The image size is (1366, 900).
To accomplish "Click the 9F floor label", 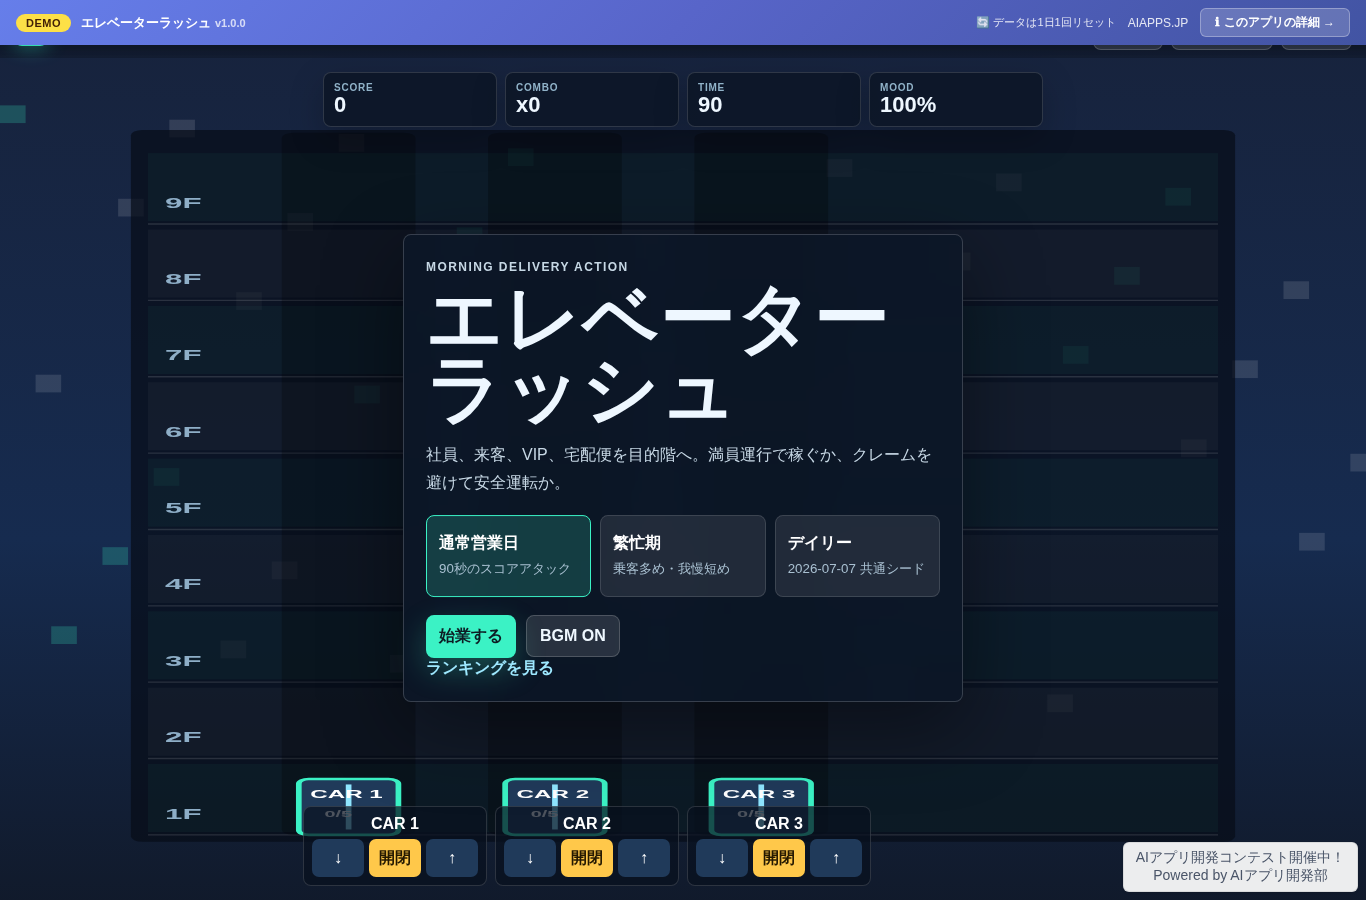I will [183, 203].
